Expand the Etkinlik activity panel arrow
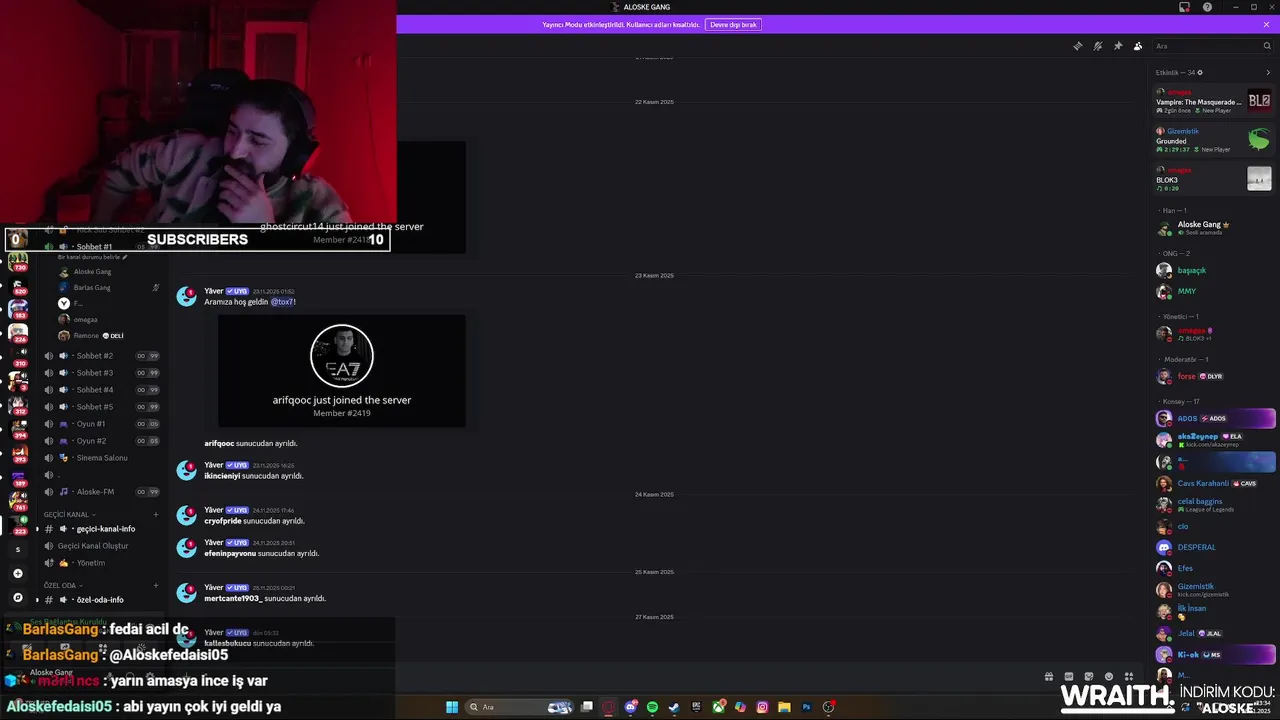This screenshot has width=1280, height=720. point(1268,72)
